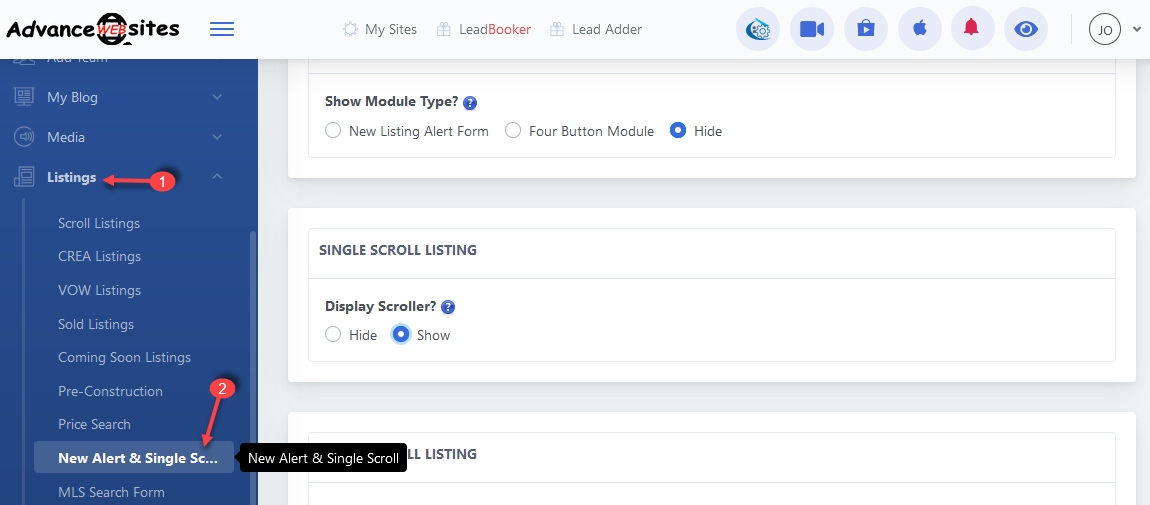1150x505 pixels.
Task: Expand the Media sidebar menu
Action: [x=217, y=137]
